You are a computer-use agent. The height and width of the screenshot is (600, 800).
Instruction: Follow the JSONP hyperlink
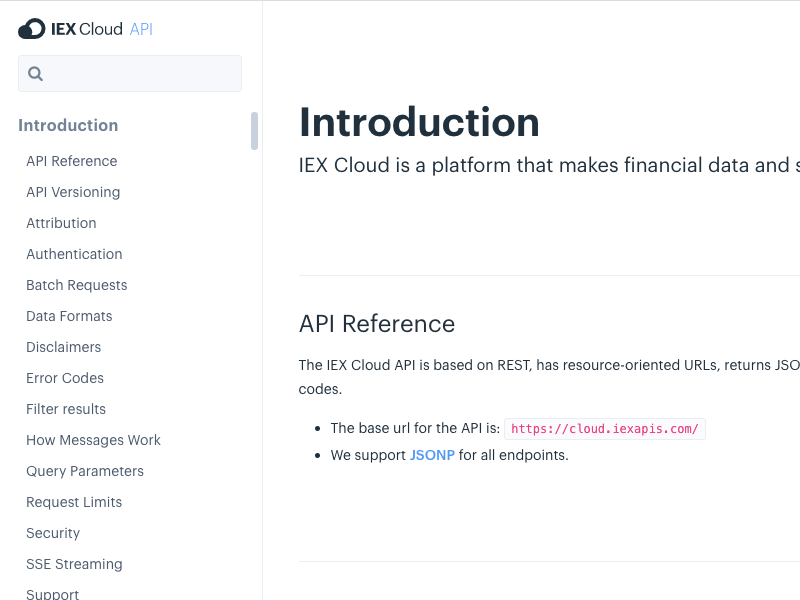tap(432, 455)
